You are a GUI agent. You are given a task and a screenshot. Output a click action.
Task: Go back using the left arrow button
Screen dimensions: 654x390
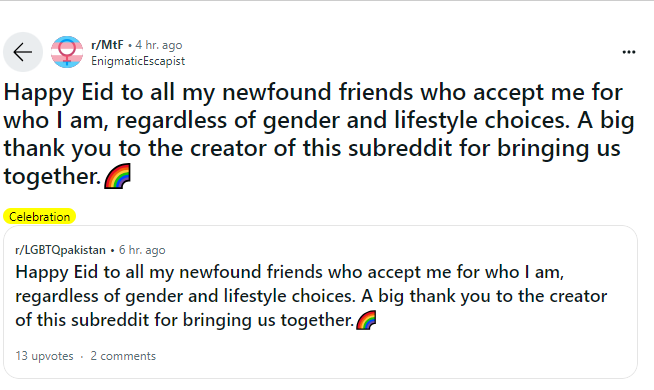coord(23,52)
